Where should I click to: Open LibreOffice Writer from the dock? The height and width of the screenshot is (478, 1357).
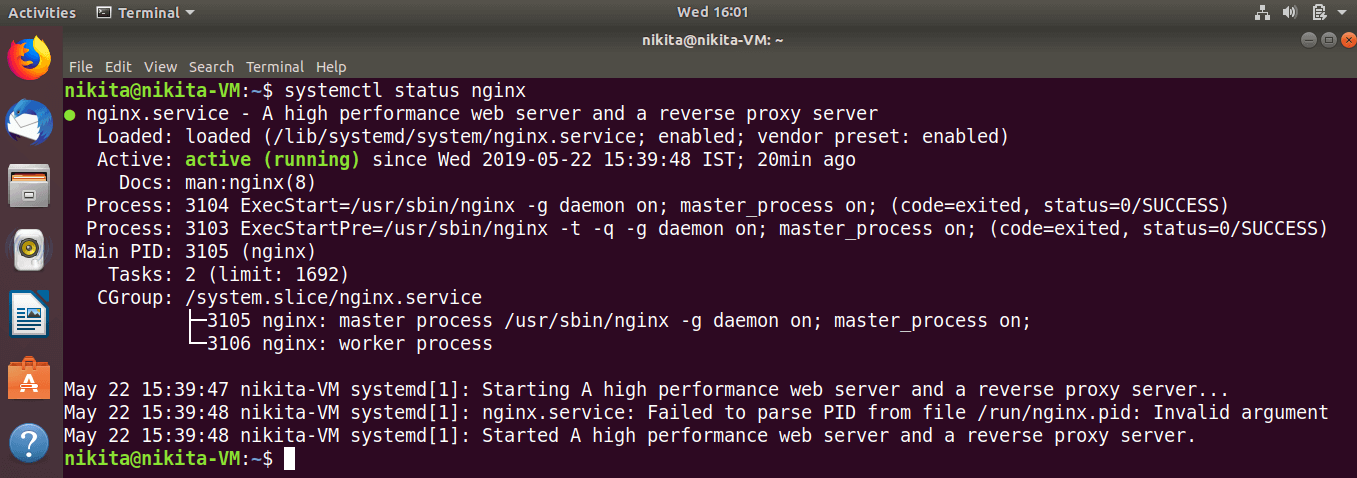click(29, 315)
